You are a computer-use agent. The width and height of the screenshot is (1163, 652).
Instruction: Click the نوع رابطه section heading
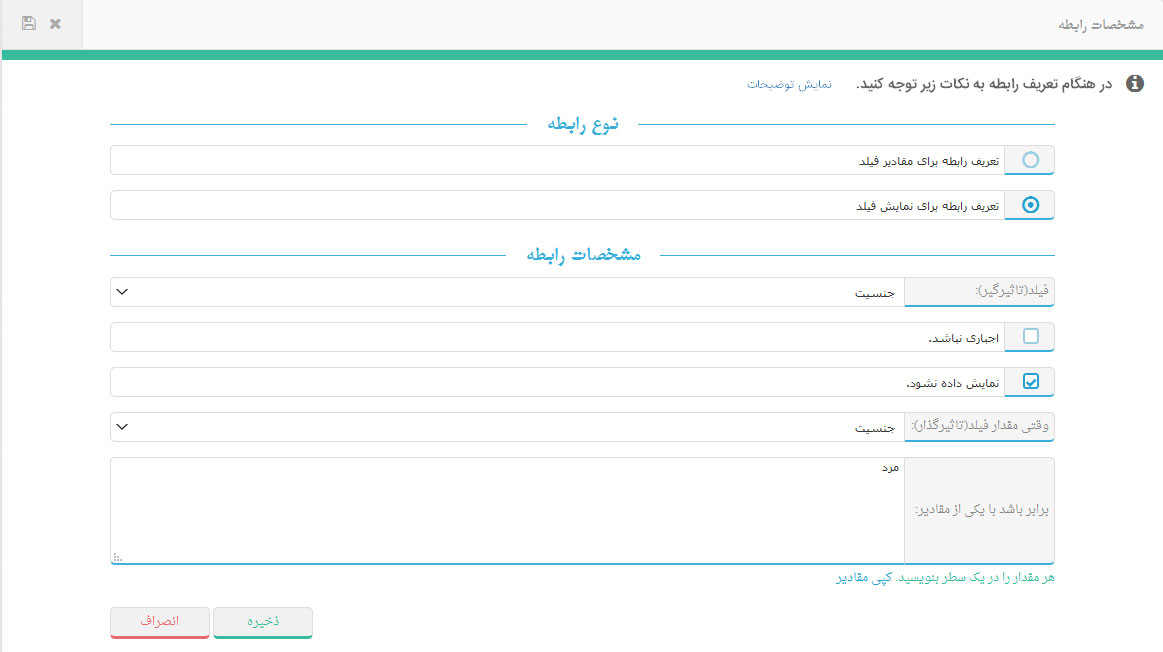(x=583, y=124)
